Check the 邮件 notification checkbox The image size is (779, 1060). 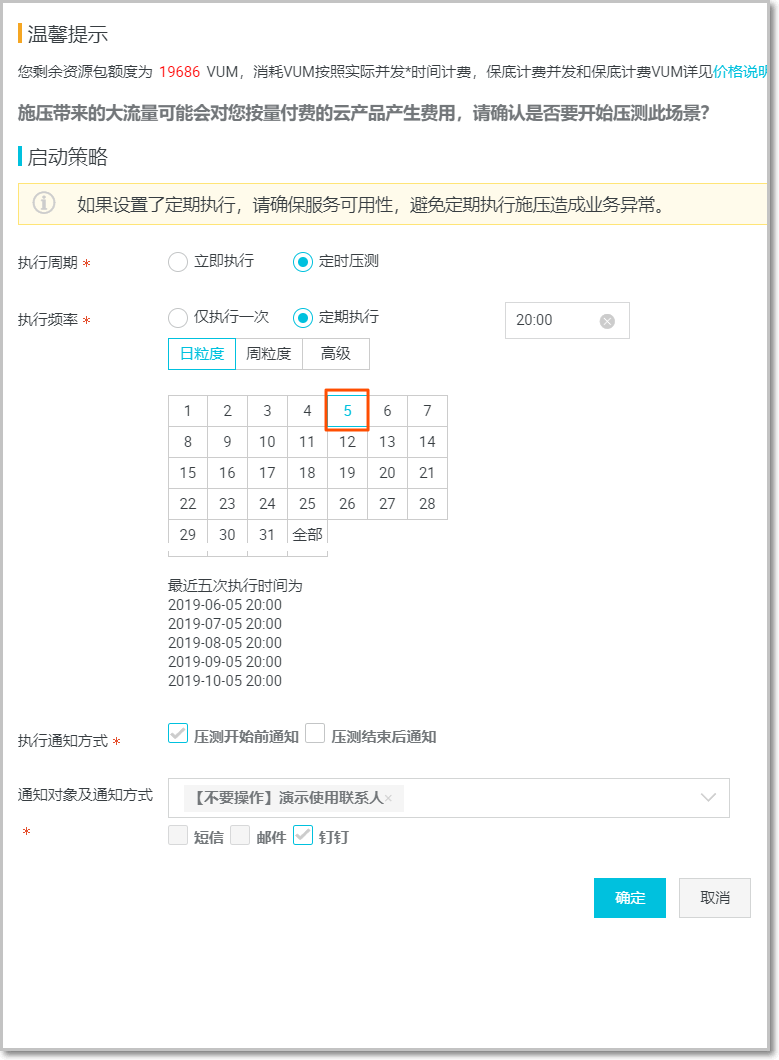pos(240,835)
